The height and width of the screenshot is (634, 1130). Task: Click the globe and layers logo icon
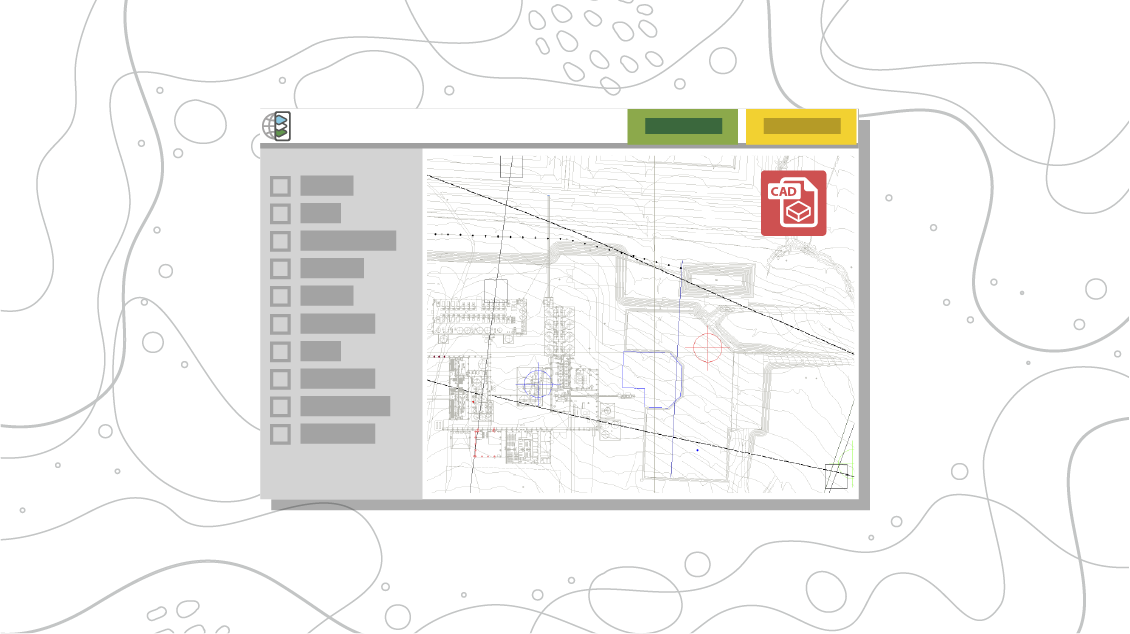pos(276,127)
